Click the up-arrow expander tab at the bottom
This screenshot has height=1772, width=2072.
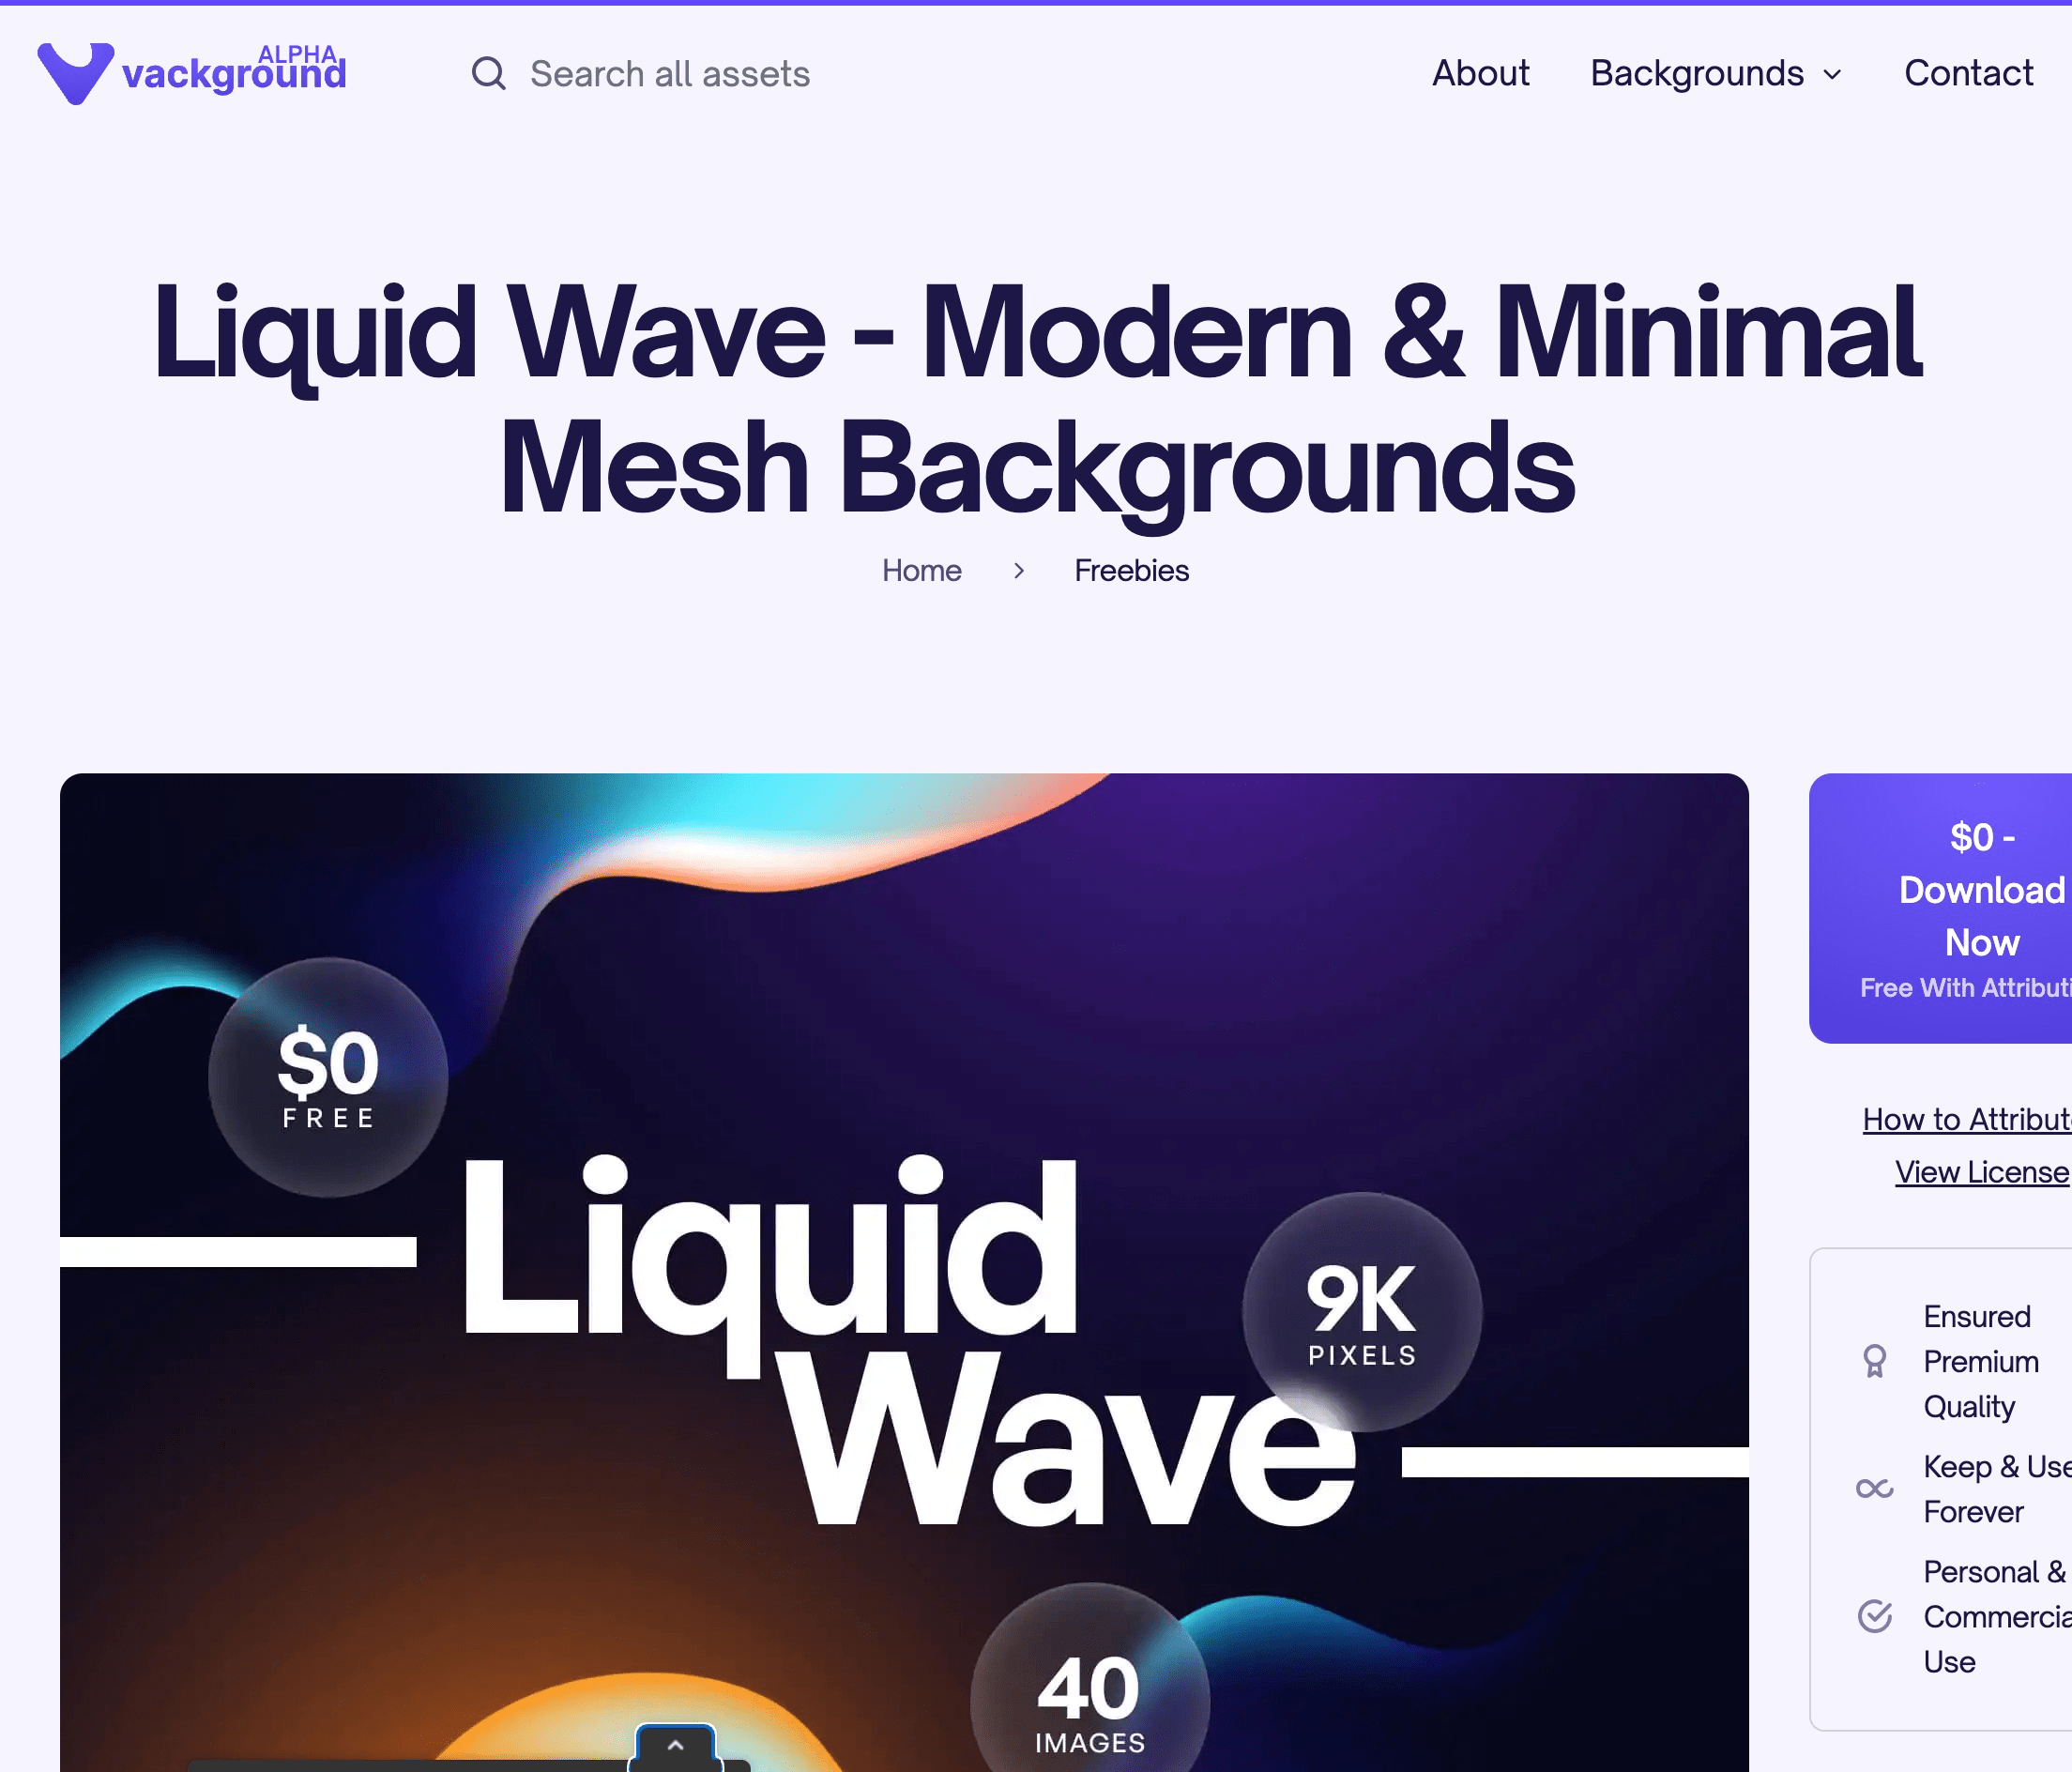coord(676,1746)
